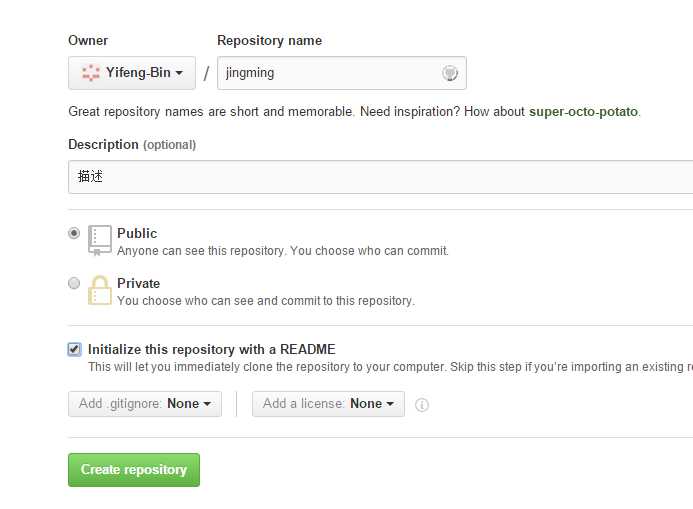Click into the Repository name field containing jingming
Screen dimensions: 693x509
[342, 73]
